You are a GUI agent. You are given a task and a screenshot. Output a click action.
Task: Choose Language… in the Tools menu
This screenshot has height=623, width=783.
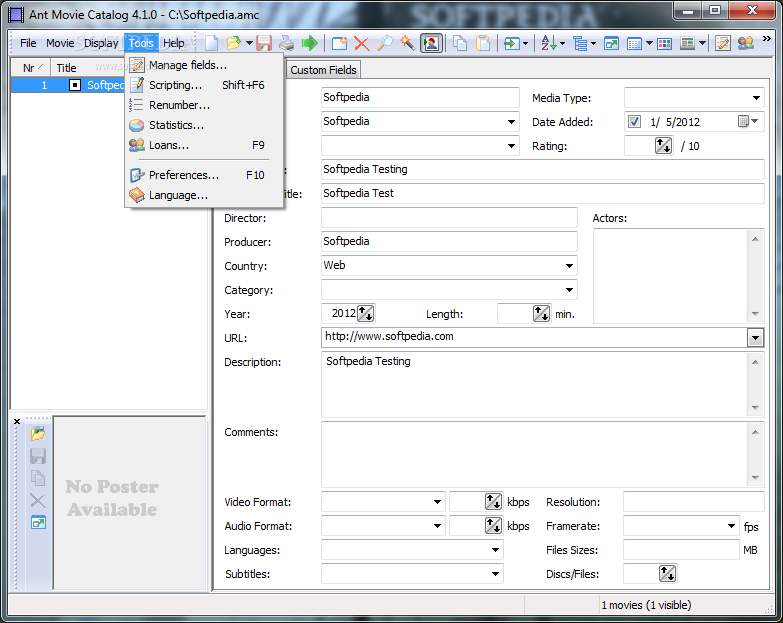tap(204, 195)
